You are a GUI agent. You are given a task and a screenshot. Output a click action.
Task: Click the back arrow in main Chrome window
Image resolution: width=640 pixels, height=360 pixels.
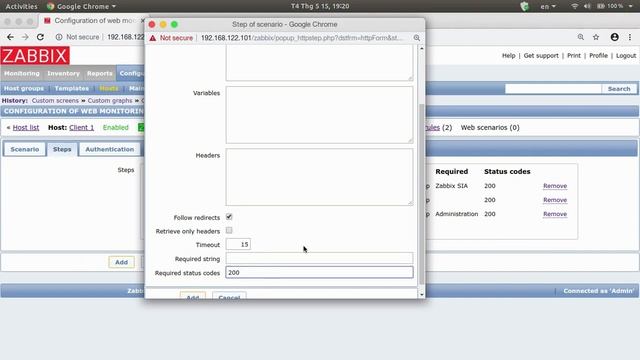point(10,37)
